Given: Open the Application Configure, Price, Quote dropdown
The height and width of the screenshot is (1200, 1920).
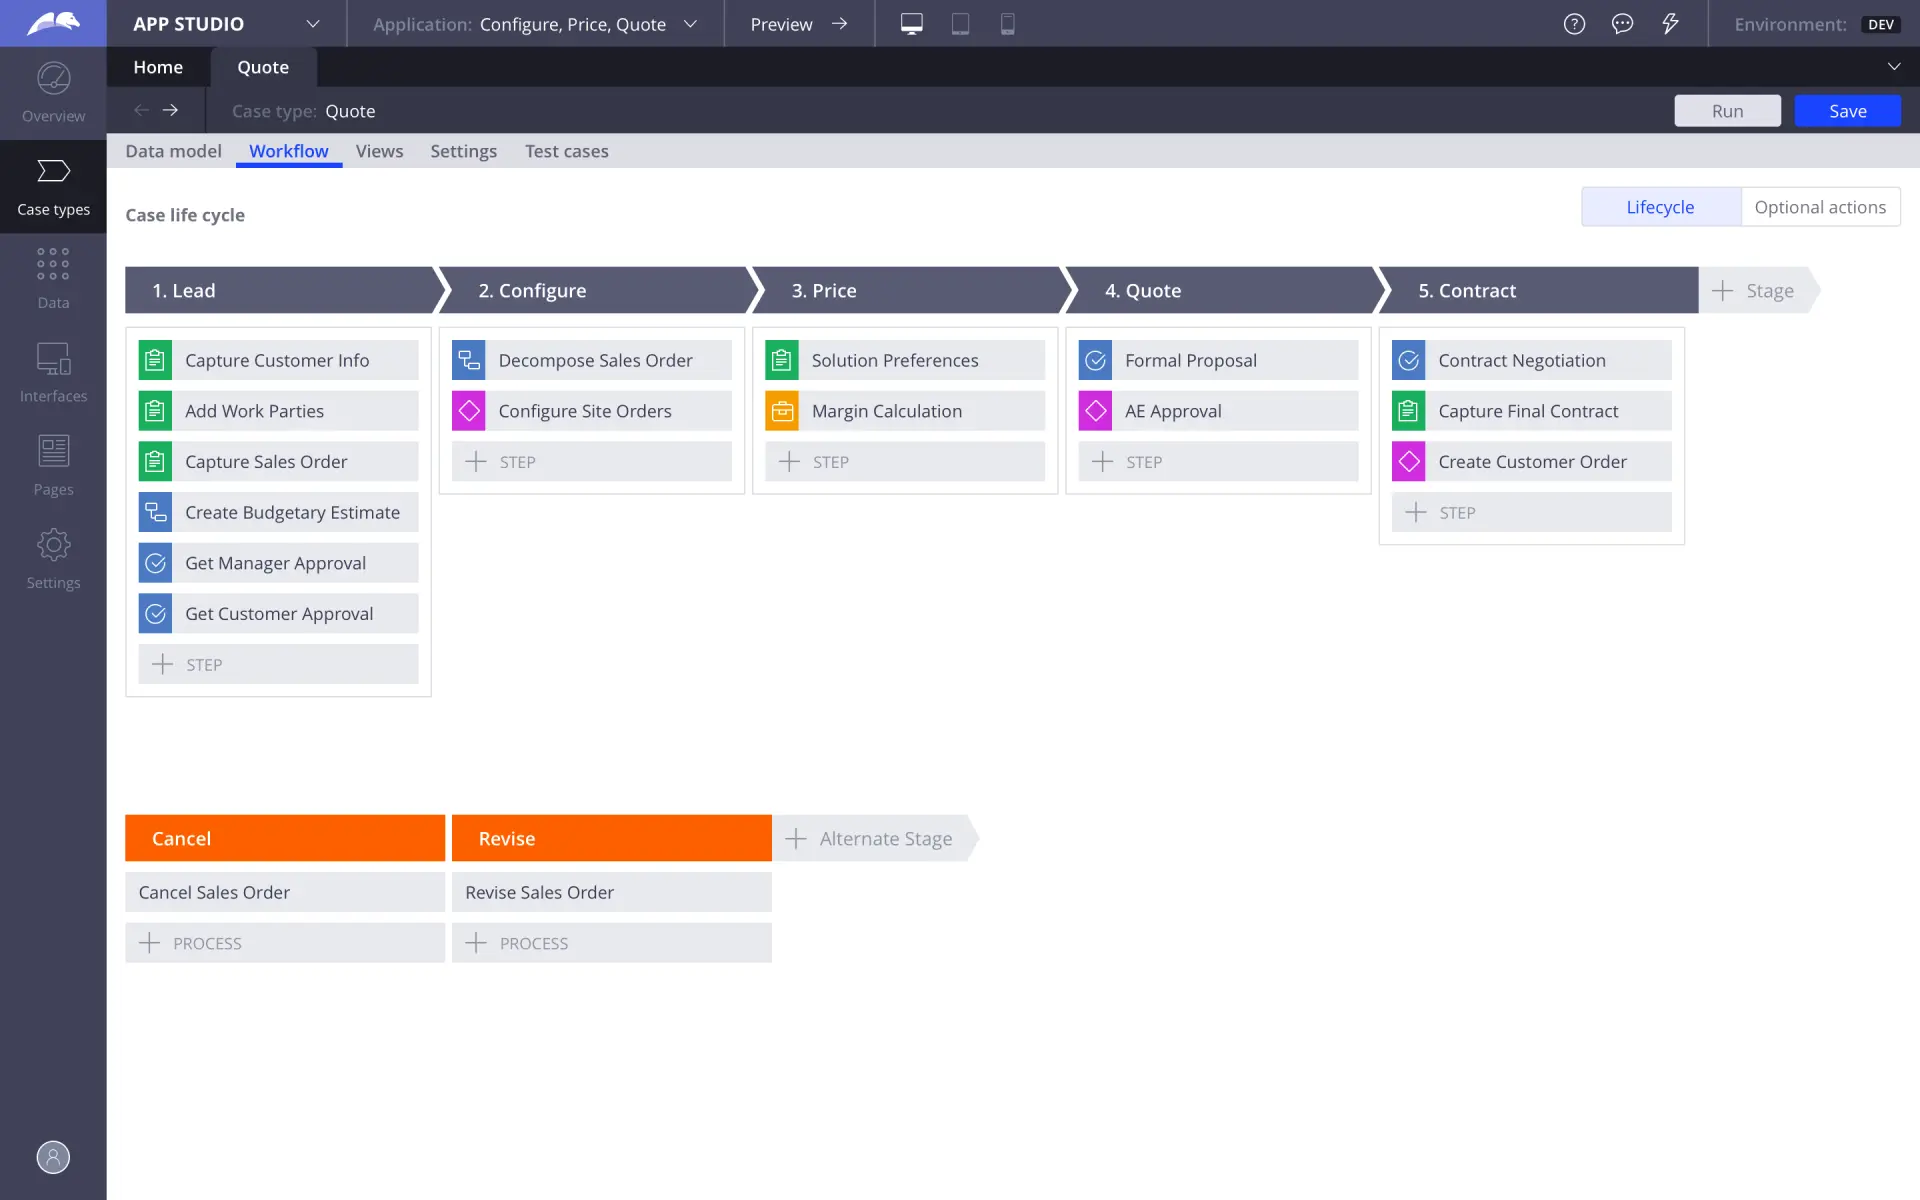Looking at the screenshot, I should click(x=690, y=24).
